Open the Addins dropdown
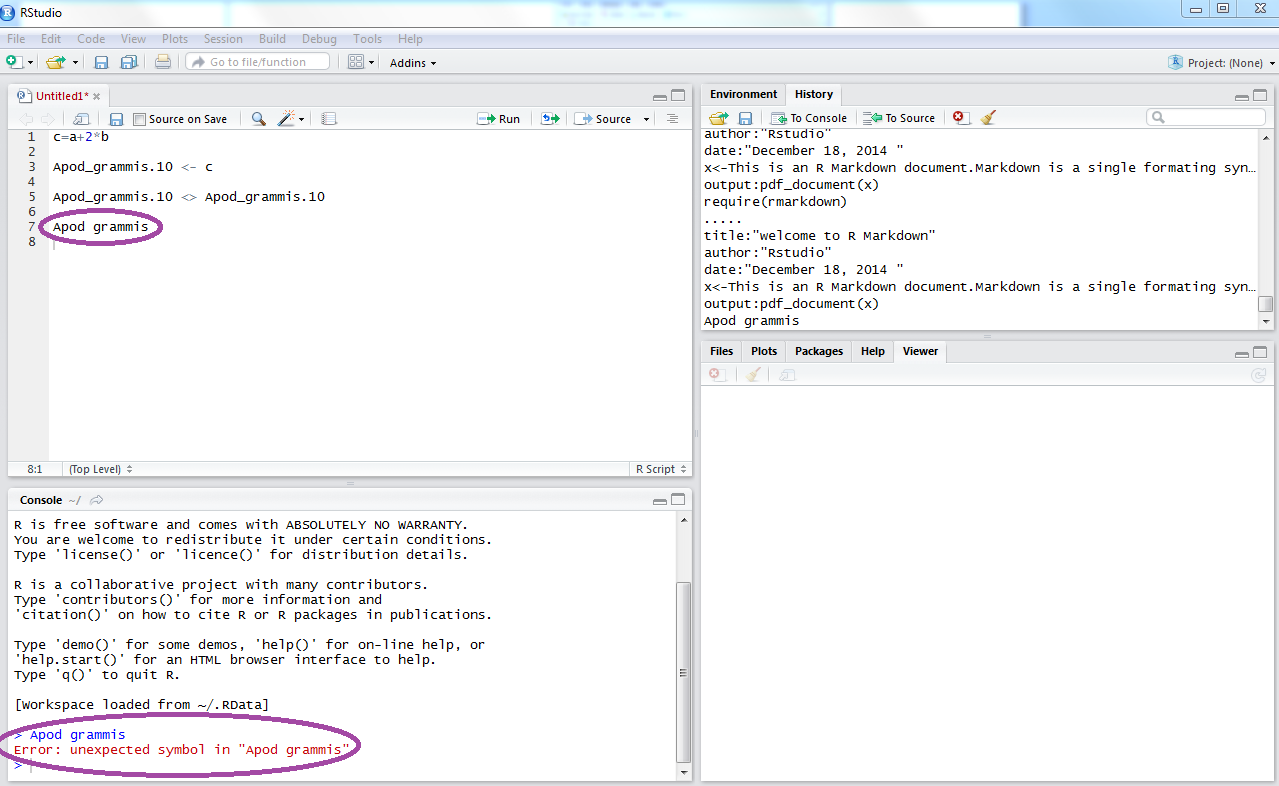Screen dimensions: 1279x786 (413, 63)
